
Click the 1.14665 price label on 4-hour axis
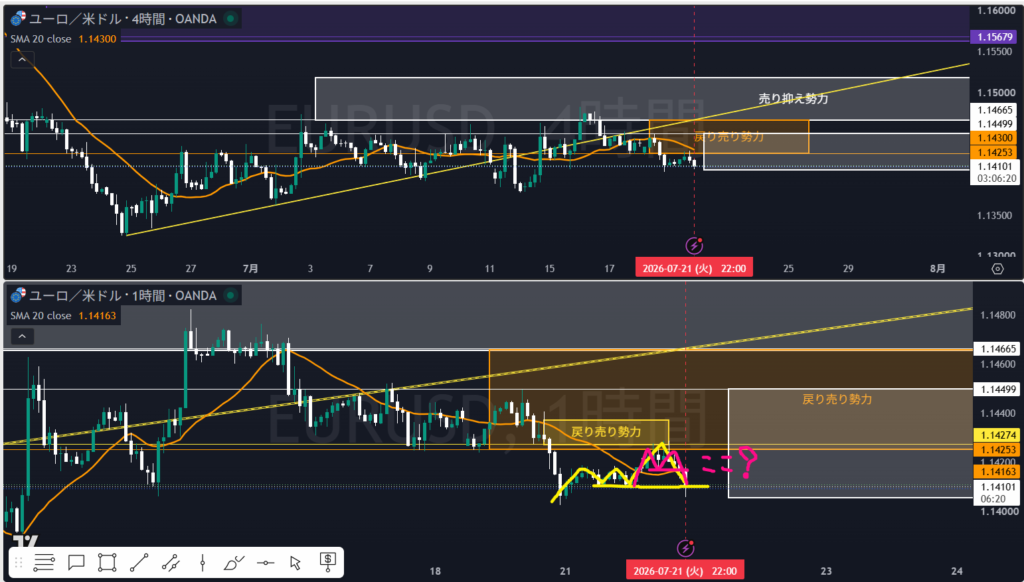click(995, 110)
